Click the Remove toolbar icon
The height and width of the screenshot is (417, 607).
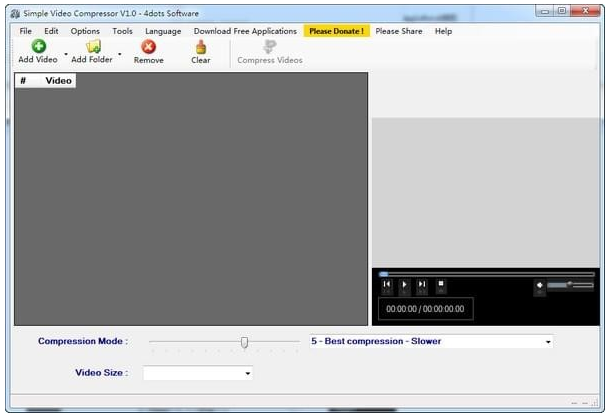(148, 47)
